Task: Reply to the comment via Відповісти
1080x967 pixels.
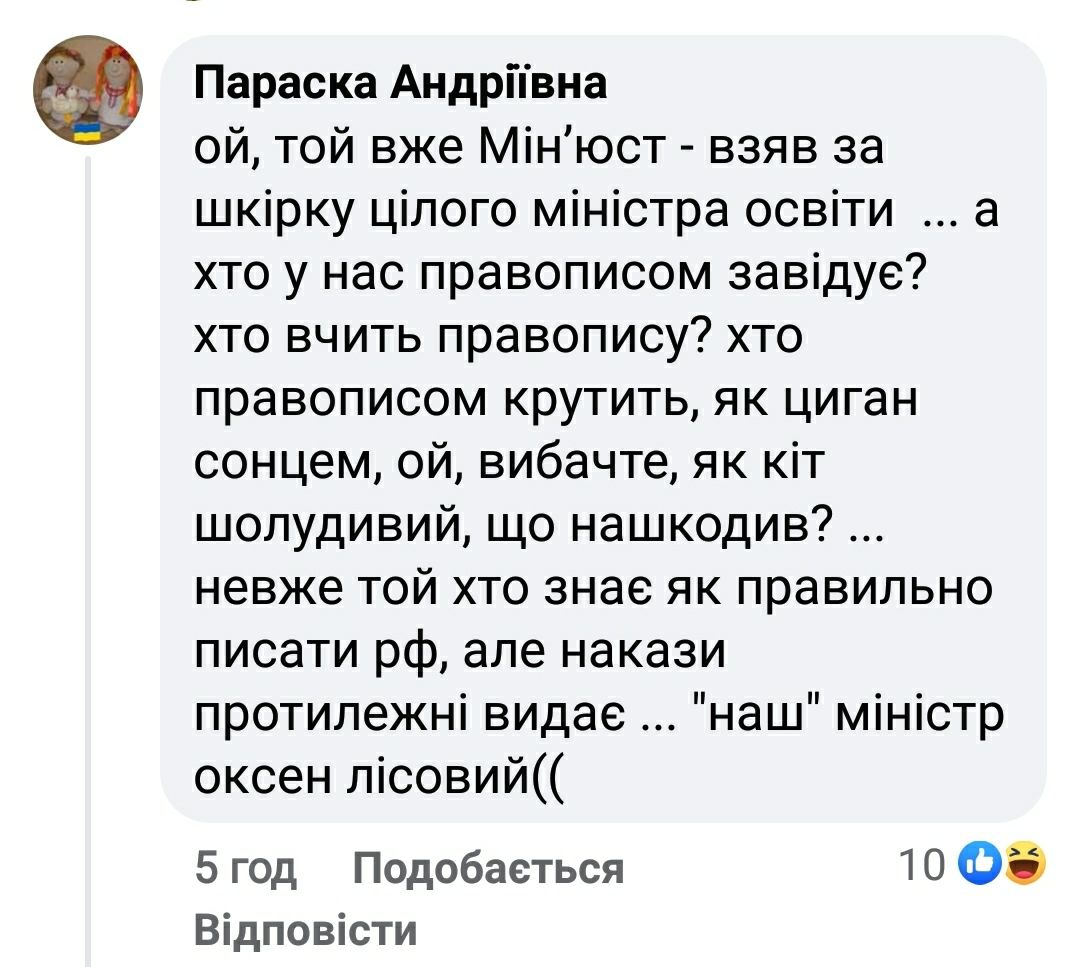Action: [x=304, y=930]
